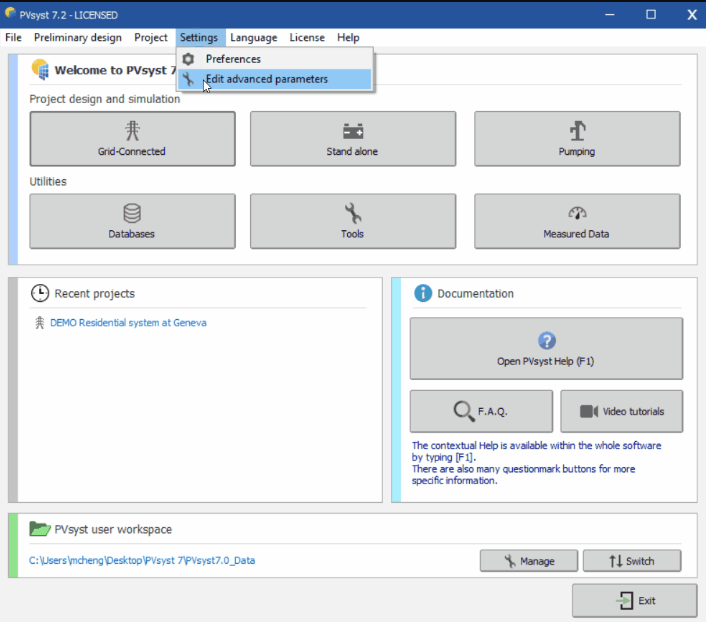Click the Video tutorials camera icon

589,411
